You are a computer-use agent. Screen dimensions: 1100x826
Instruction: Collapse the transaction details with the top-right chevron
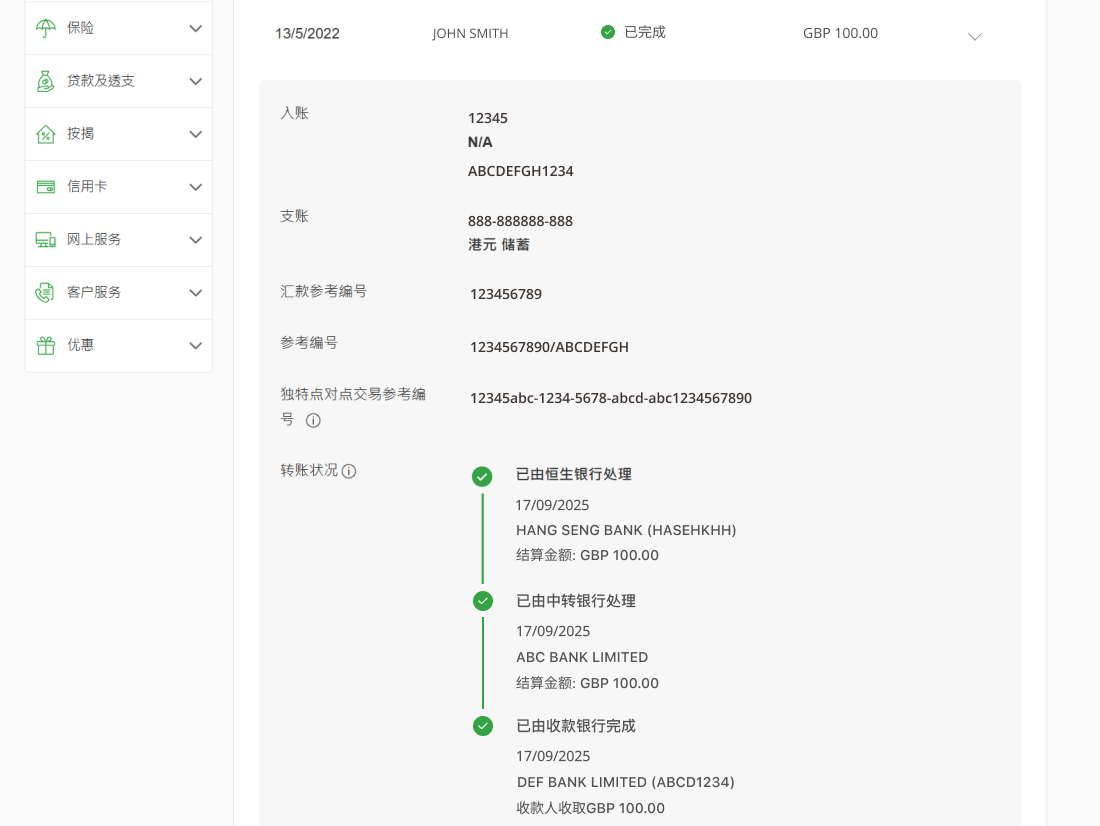coord(975,36)
